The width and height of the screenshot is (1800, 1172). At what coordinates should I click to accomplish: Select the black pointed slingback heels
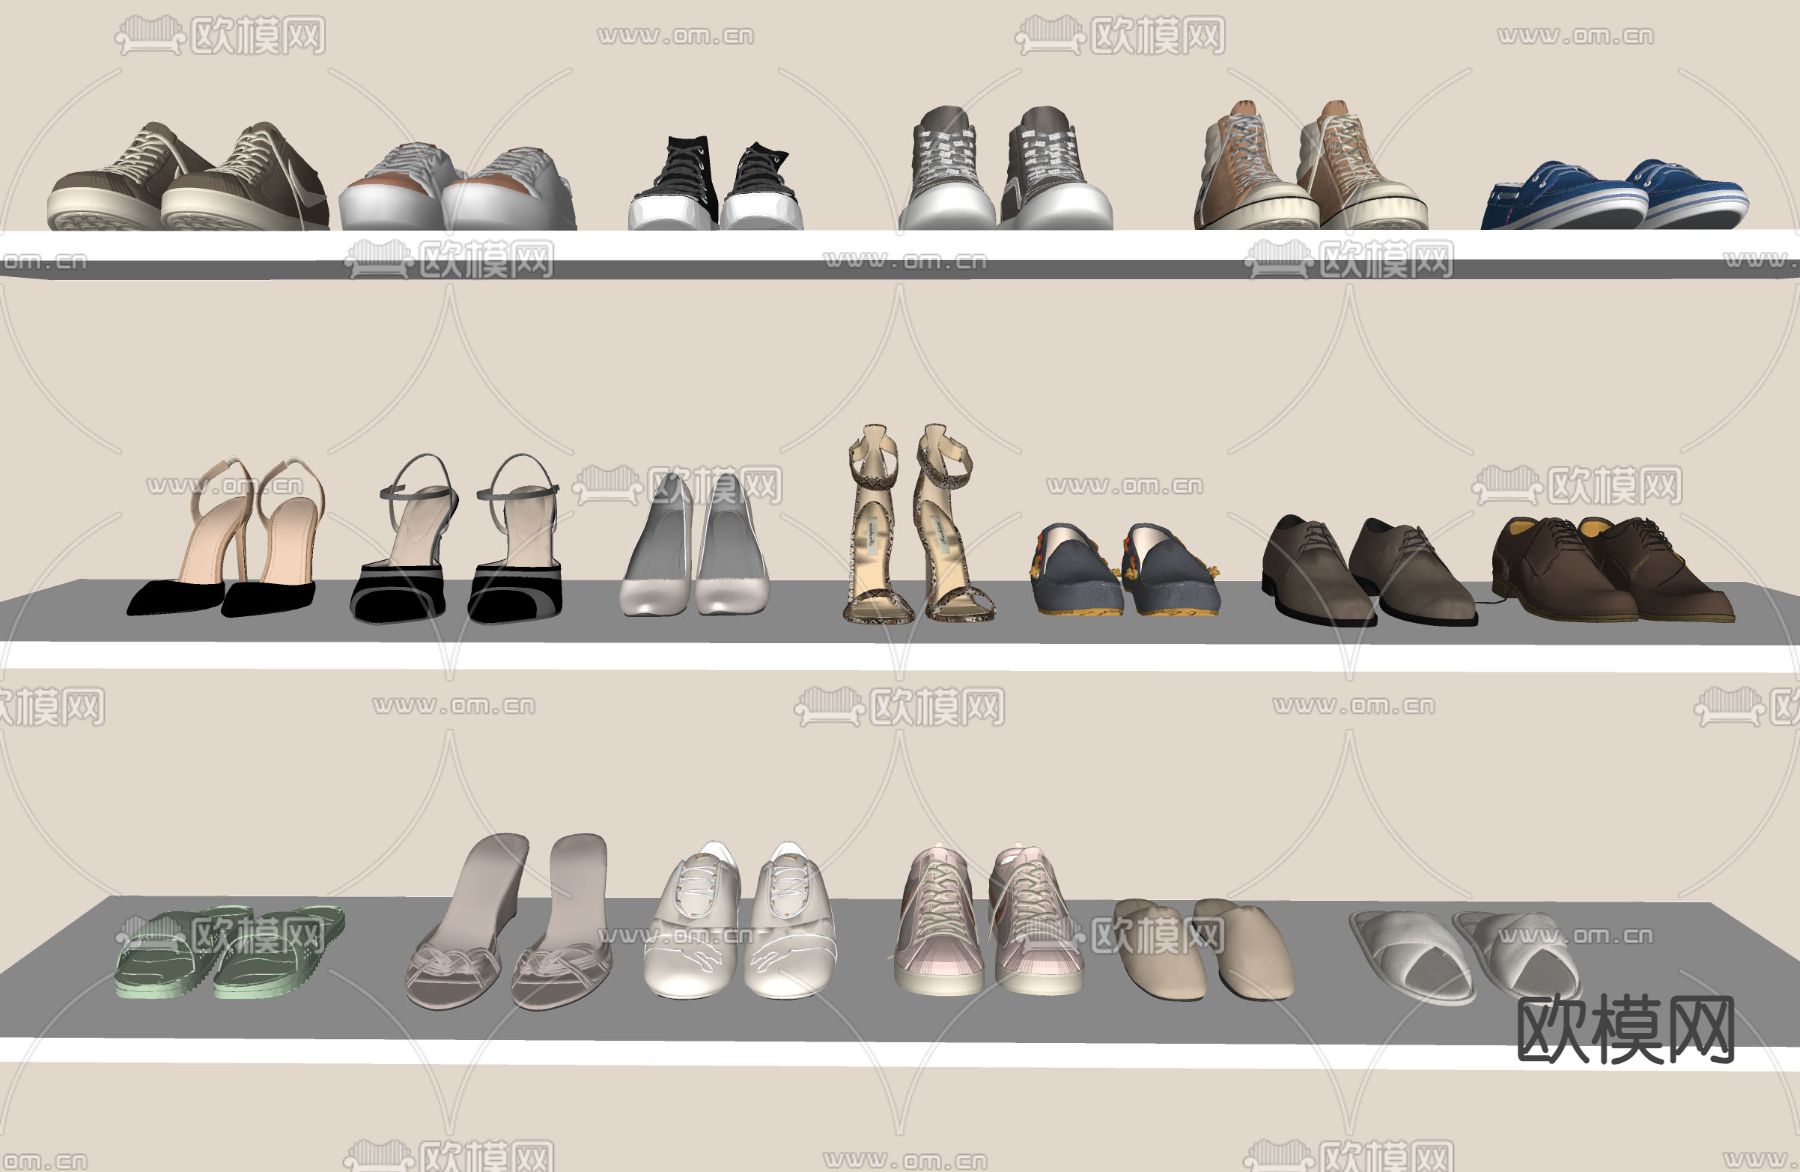(x=225, y=538)
